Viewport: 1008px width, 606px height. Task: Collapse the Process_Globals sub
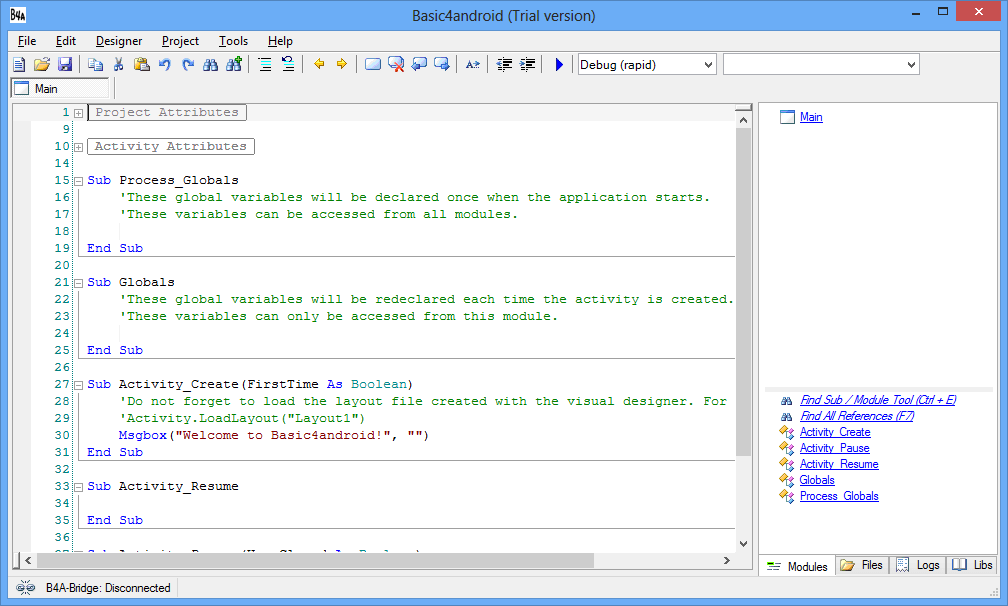click(x=78, y=180)
